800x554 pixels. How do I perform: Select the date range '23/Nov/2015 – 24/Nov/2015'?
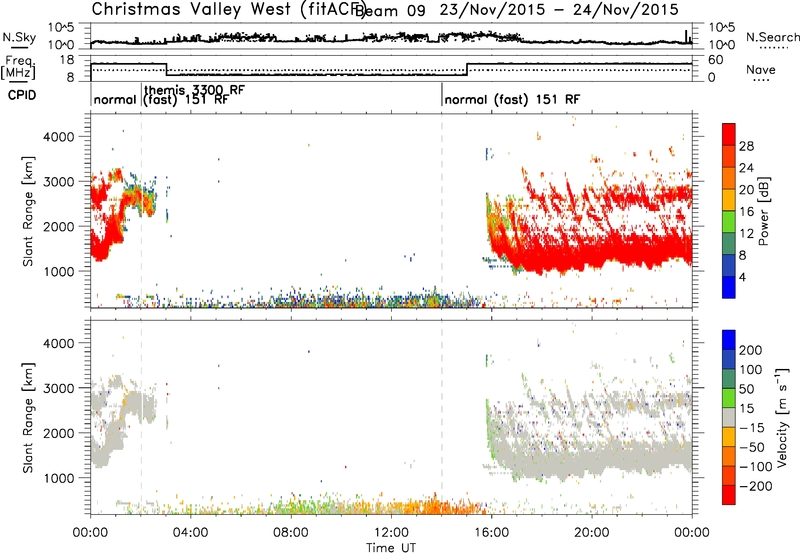coord(559,10)
